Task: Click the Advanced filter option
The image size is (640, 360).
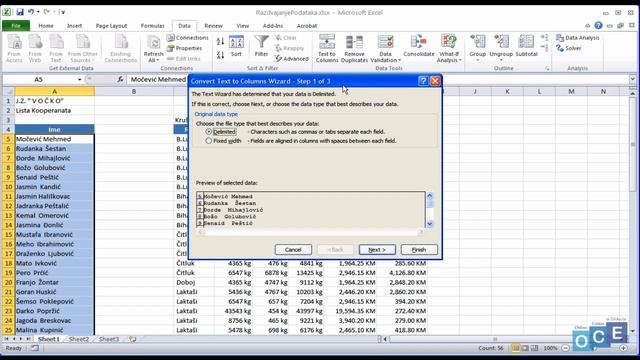Action: [291, 59]
